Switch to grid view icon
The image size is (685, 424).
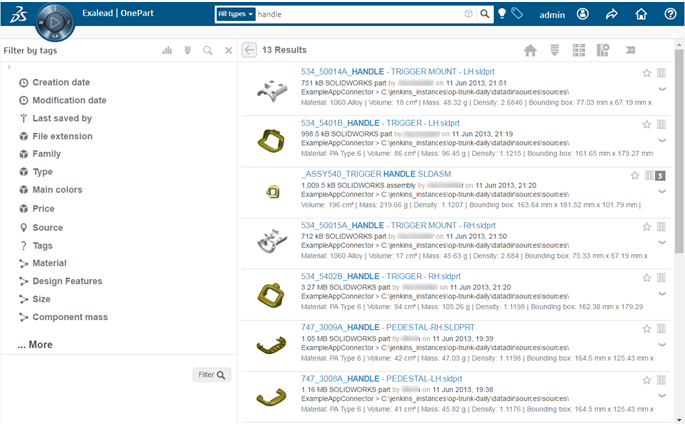(578, 50)
